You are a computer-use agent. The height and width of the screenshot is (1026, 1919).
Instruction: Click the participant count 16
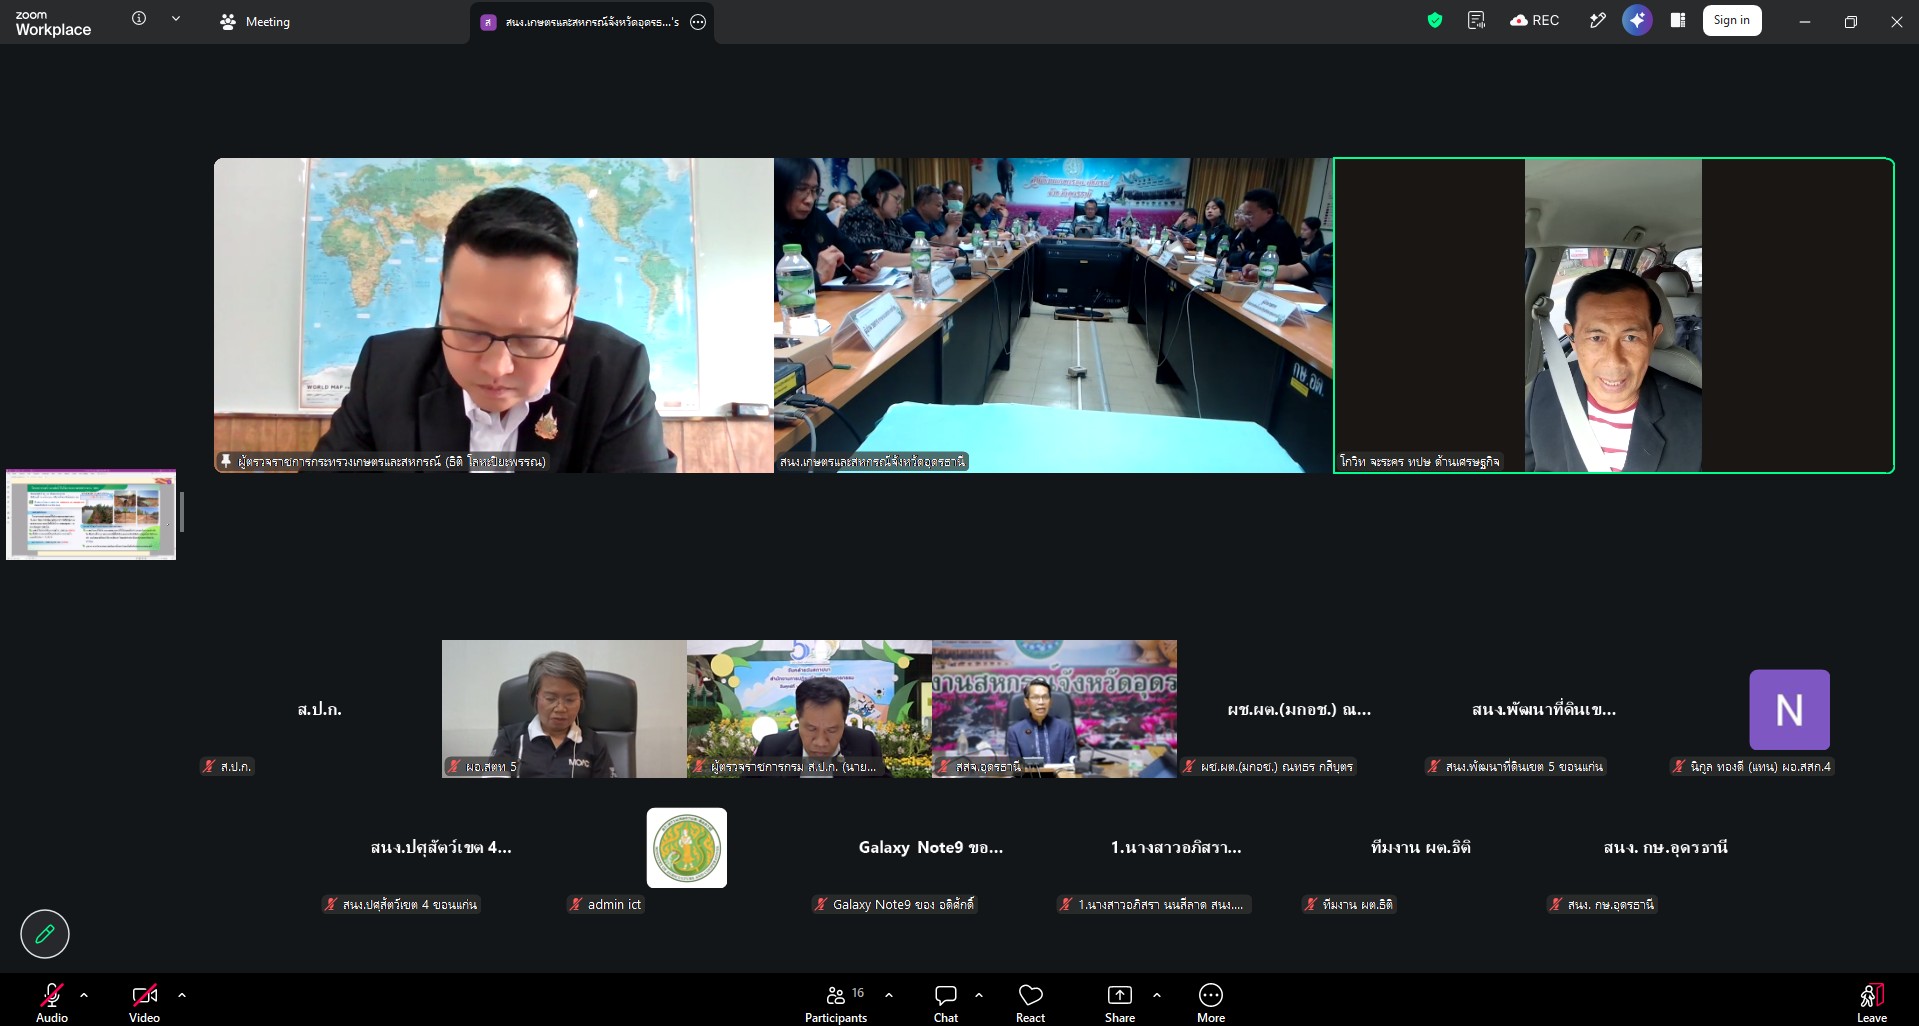click(x=858, y=993)
